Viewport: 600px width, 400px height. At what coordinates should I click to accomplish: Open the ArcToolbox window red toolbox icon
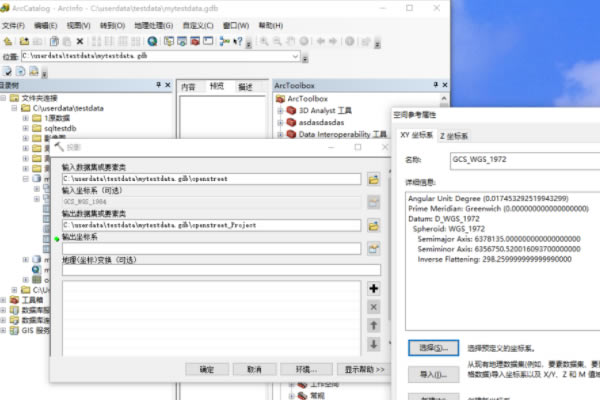point(195,41)
